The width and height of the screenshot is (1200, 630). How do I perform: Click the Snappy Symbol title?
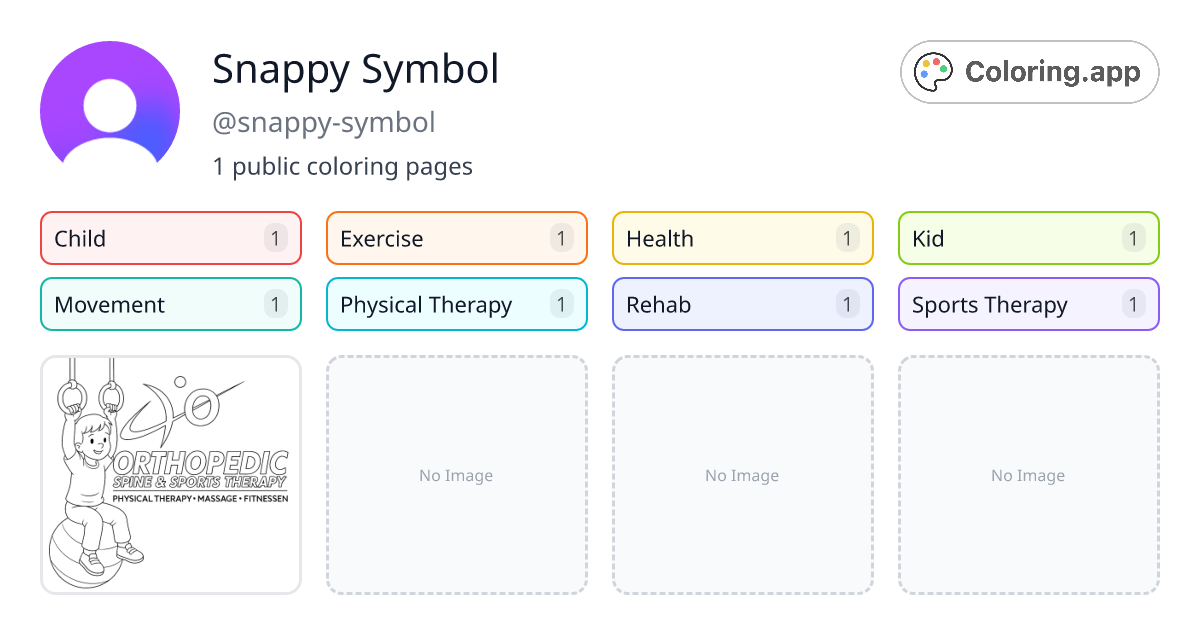(x=356, y=70)
